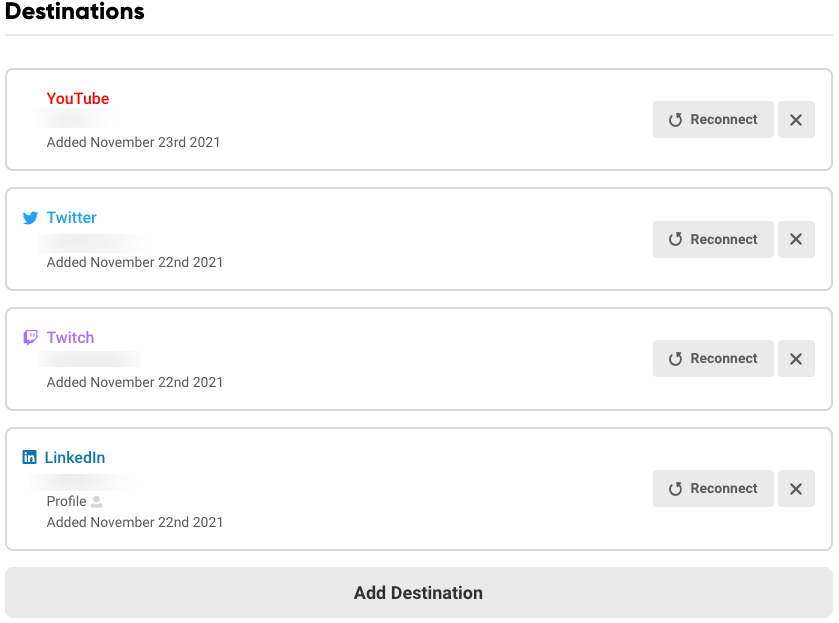The width and height of the screenshot is (839, 623).
Task: Click the reconnect refresh icon for Twitter
Action: click(x=674, y=239)
